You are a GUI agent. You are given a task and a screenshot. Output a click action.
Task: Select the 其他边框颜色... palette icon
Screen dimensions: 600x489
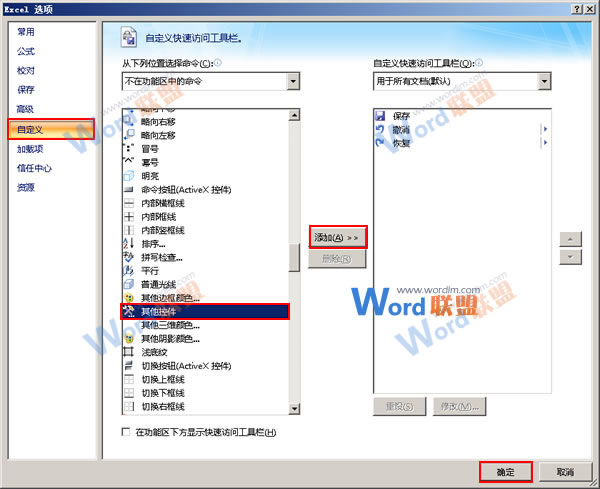point(129,298)
